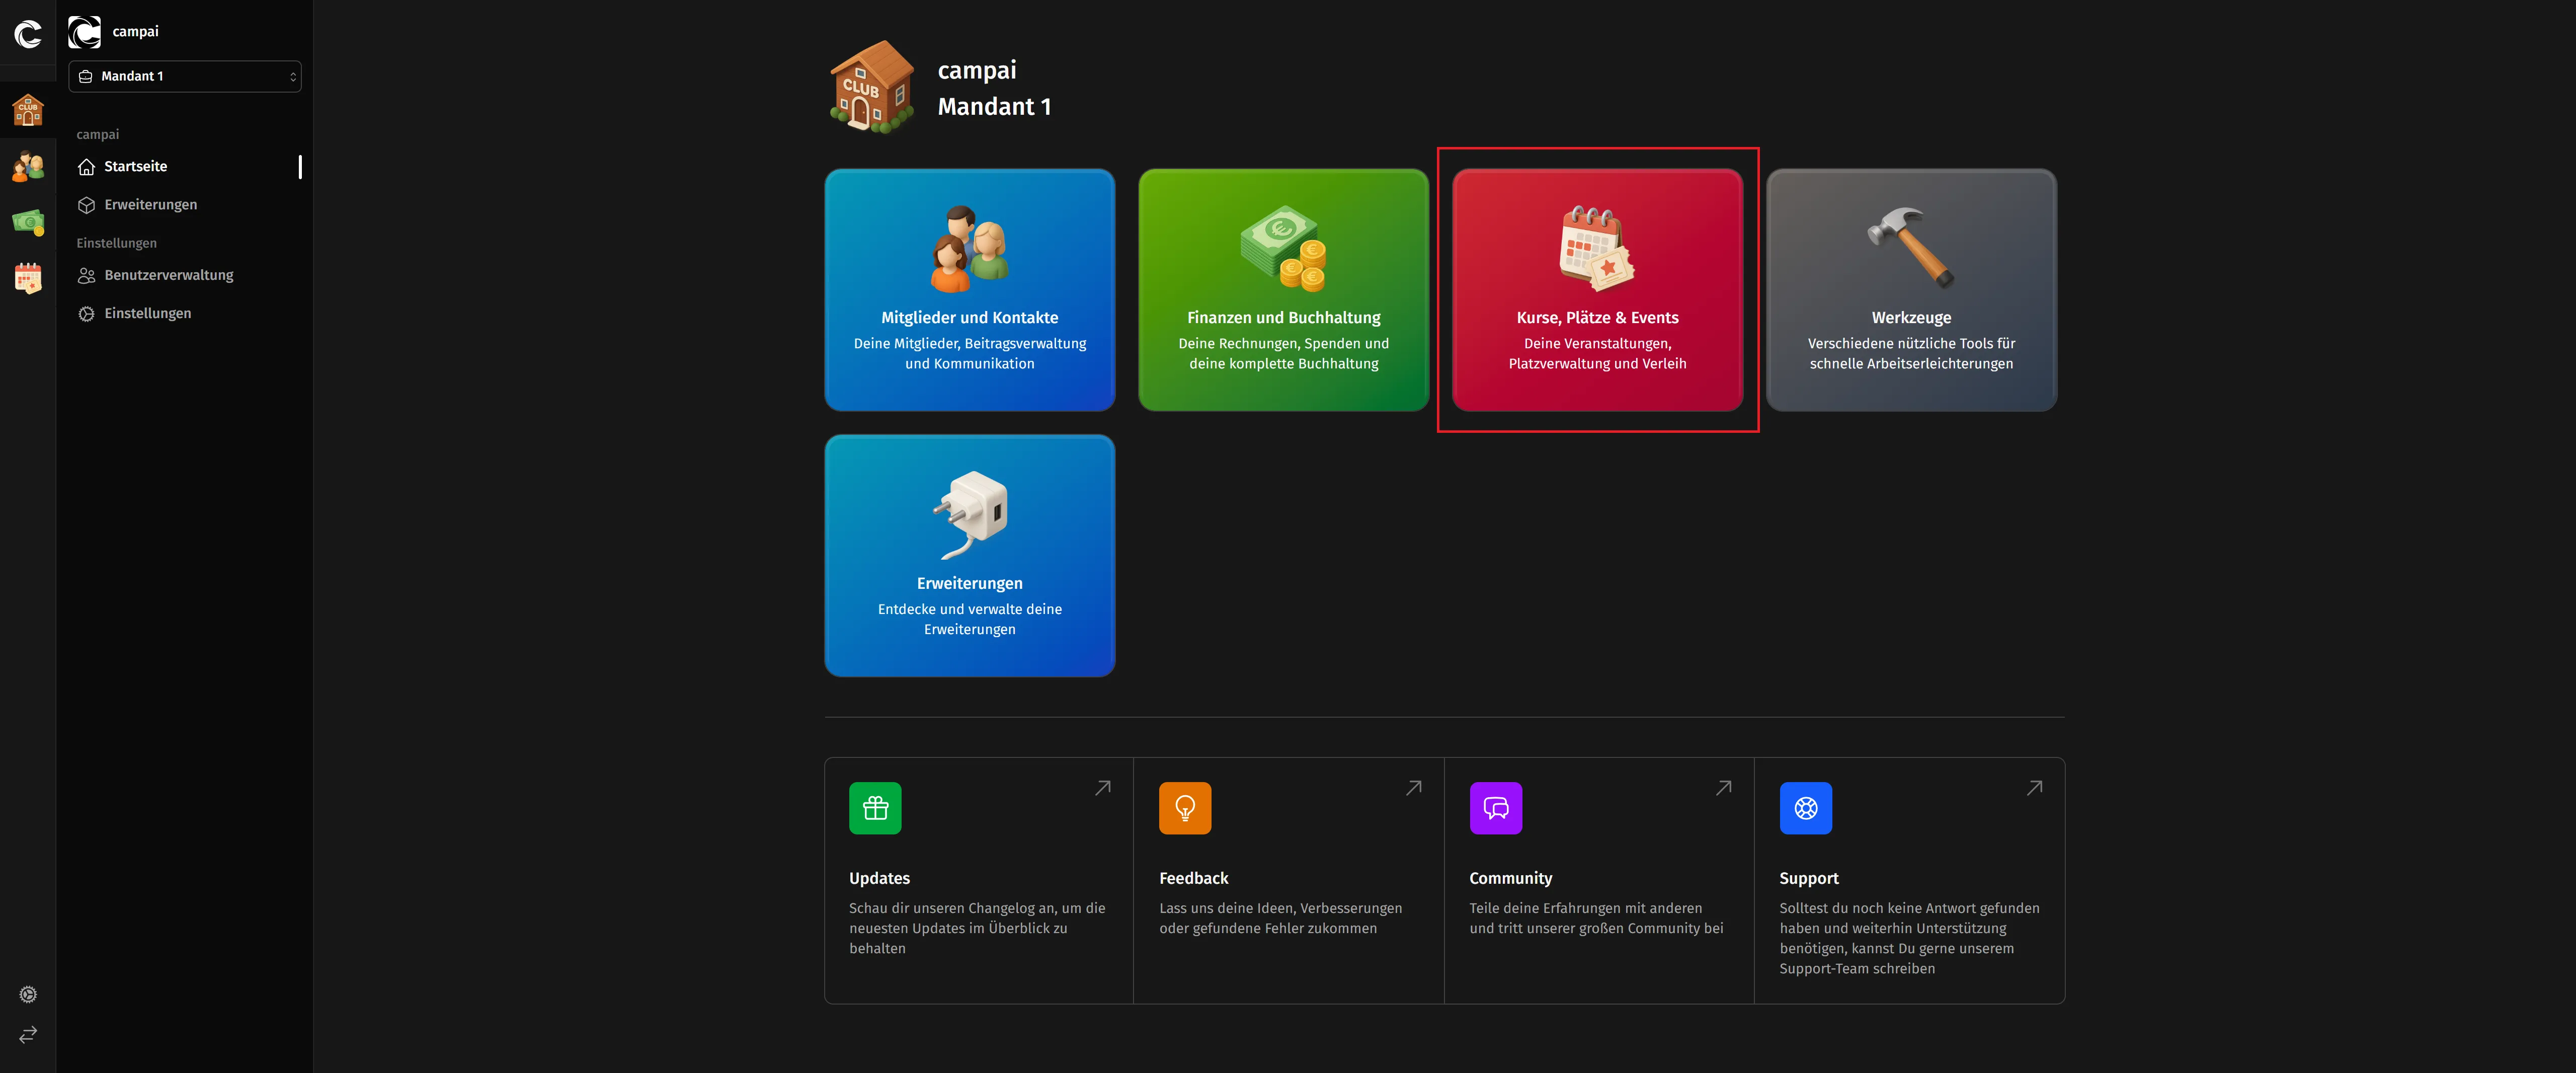Viewport: 2576px width, 1073px height.
Task: Open the Community link card
Action: tap(1599, 881)
